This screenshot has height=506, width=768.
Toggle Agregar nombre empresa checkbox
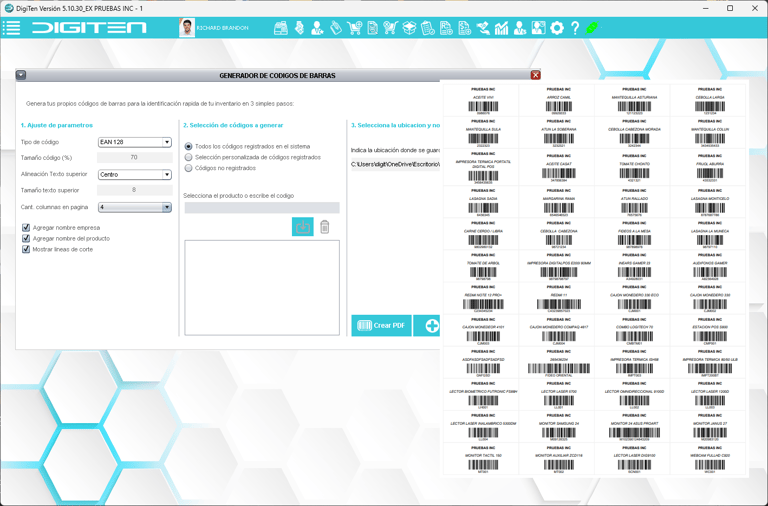tap(26, 227)
